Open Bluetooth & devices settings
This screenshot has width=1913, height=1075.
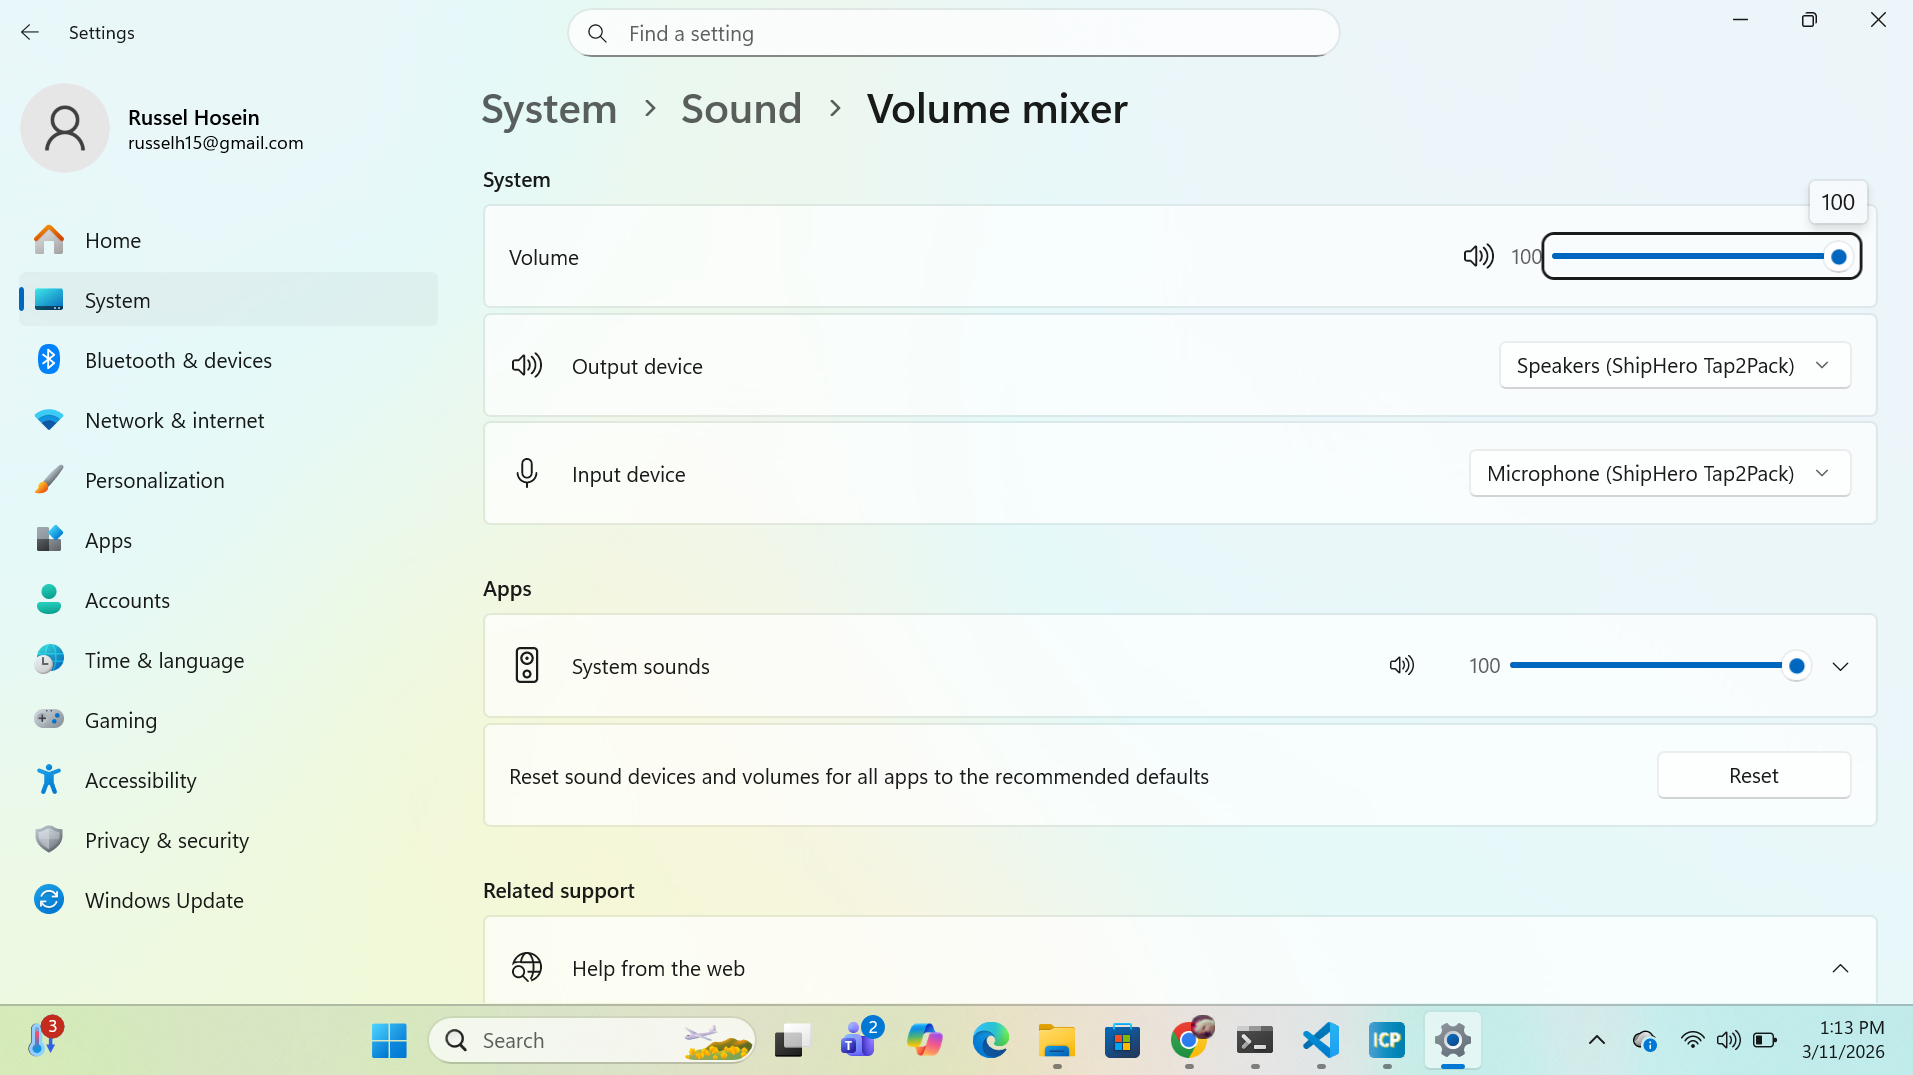click(x=178, y=360)
